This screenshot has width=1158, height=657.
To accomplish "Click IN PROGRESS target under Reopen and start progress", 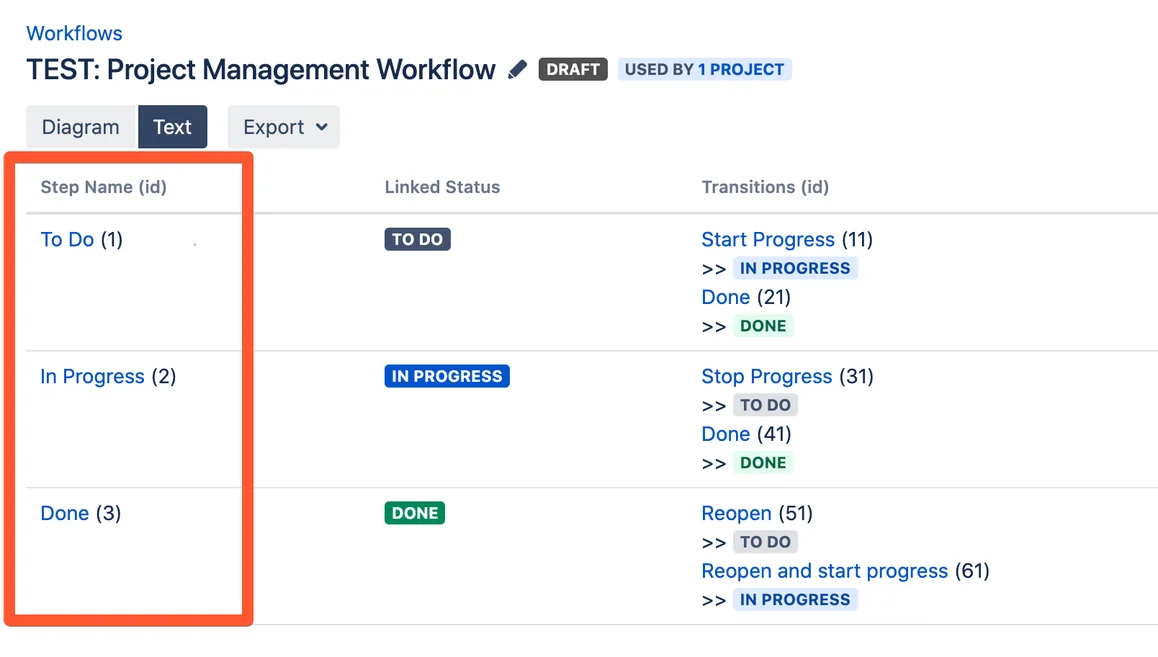I will click(x=795, y=599).
